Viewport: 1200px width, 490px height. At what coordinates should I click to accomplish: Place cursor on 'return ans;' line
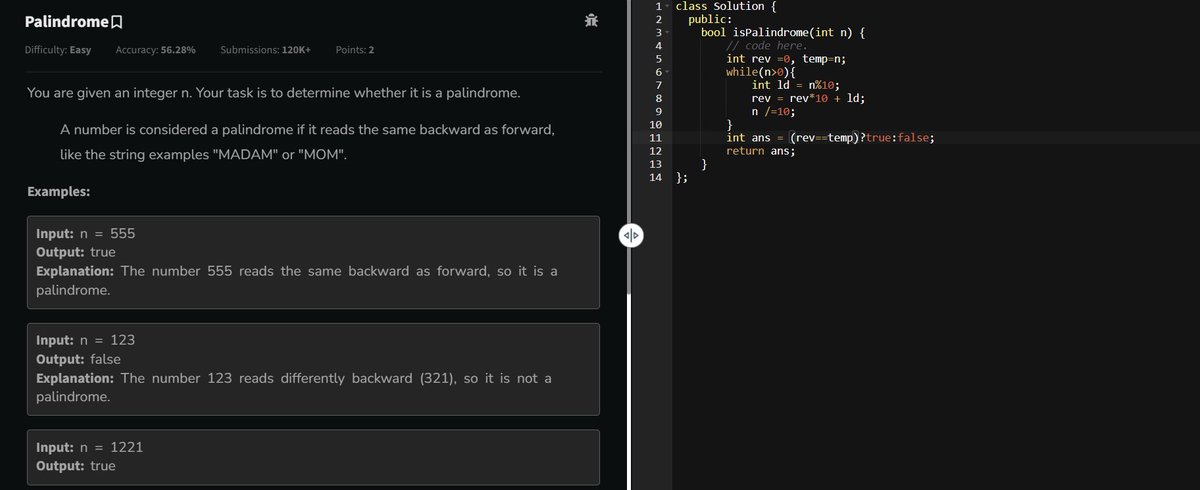pos(761,151)
